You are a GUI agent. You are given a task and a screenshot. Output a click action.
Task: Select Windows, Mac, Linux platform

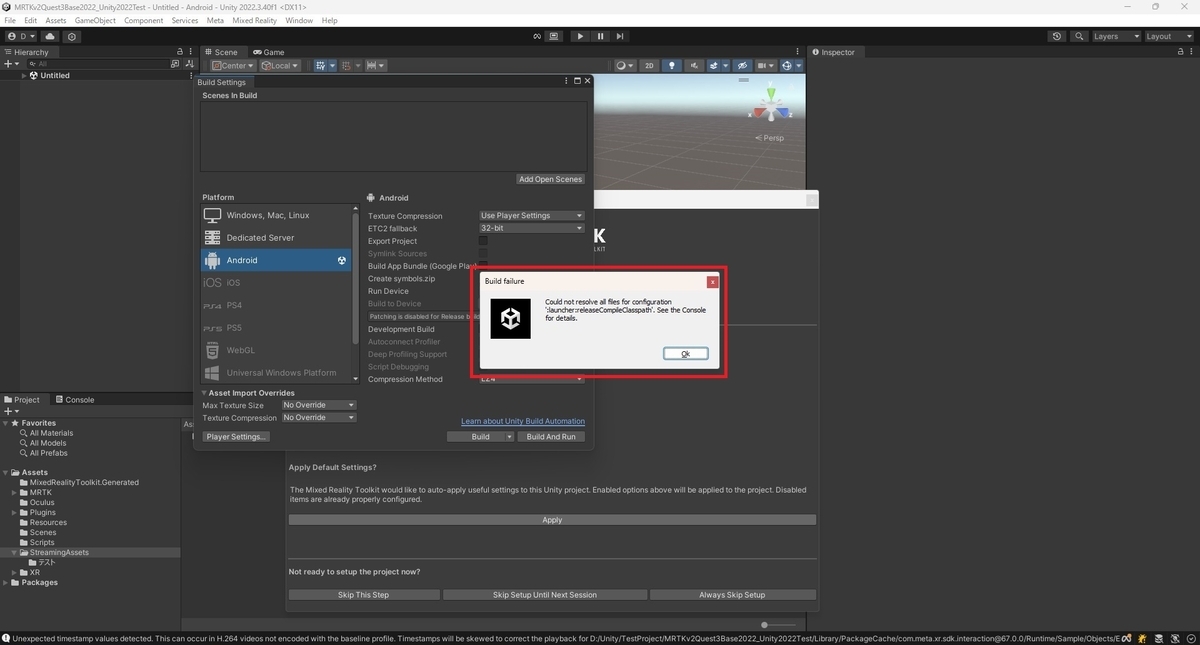276,215
